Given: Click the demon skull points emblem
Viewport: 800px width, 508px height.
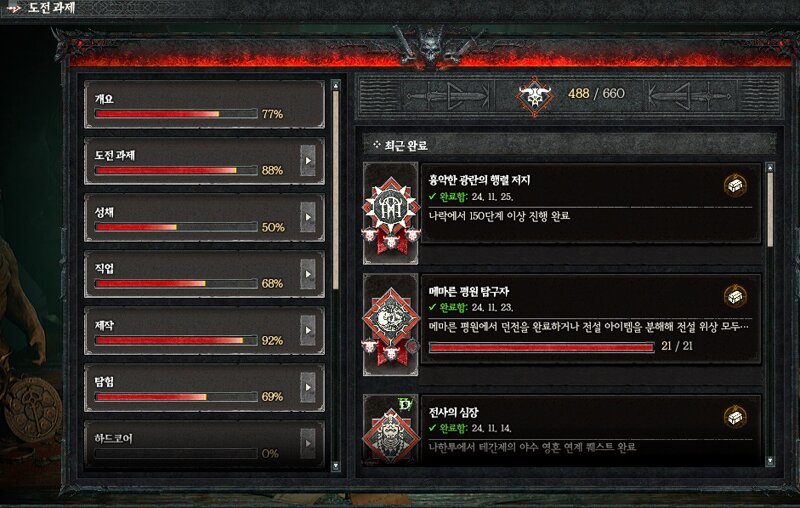Looking at the screenshot, I should click(534, 96).
